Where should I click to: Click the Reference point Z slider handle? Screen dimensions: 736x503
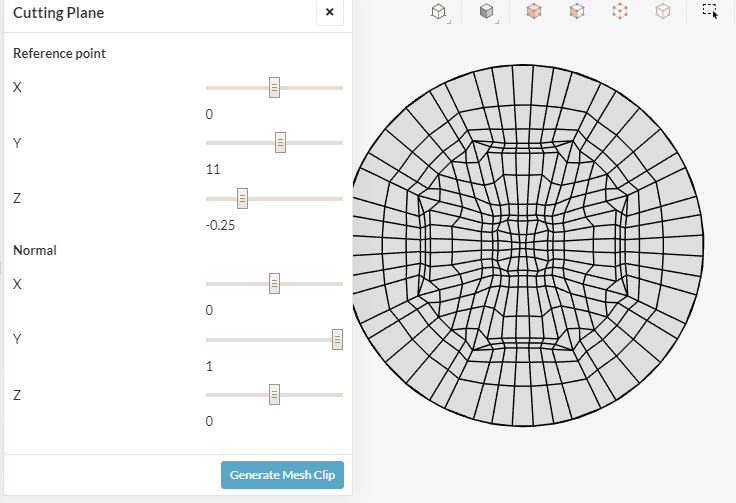click(x=242, y=199)
